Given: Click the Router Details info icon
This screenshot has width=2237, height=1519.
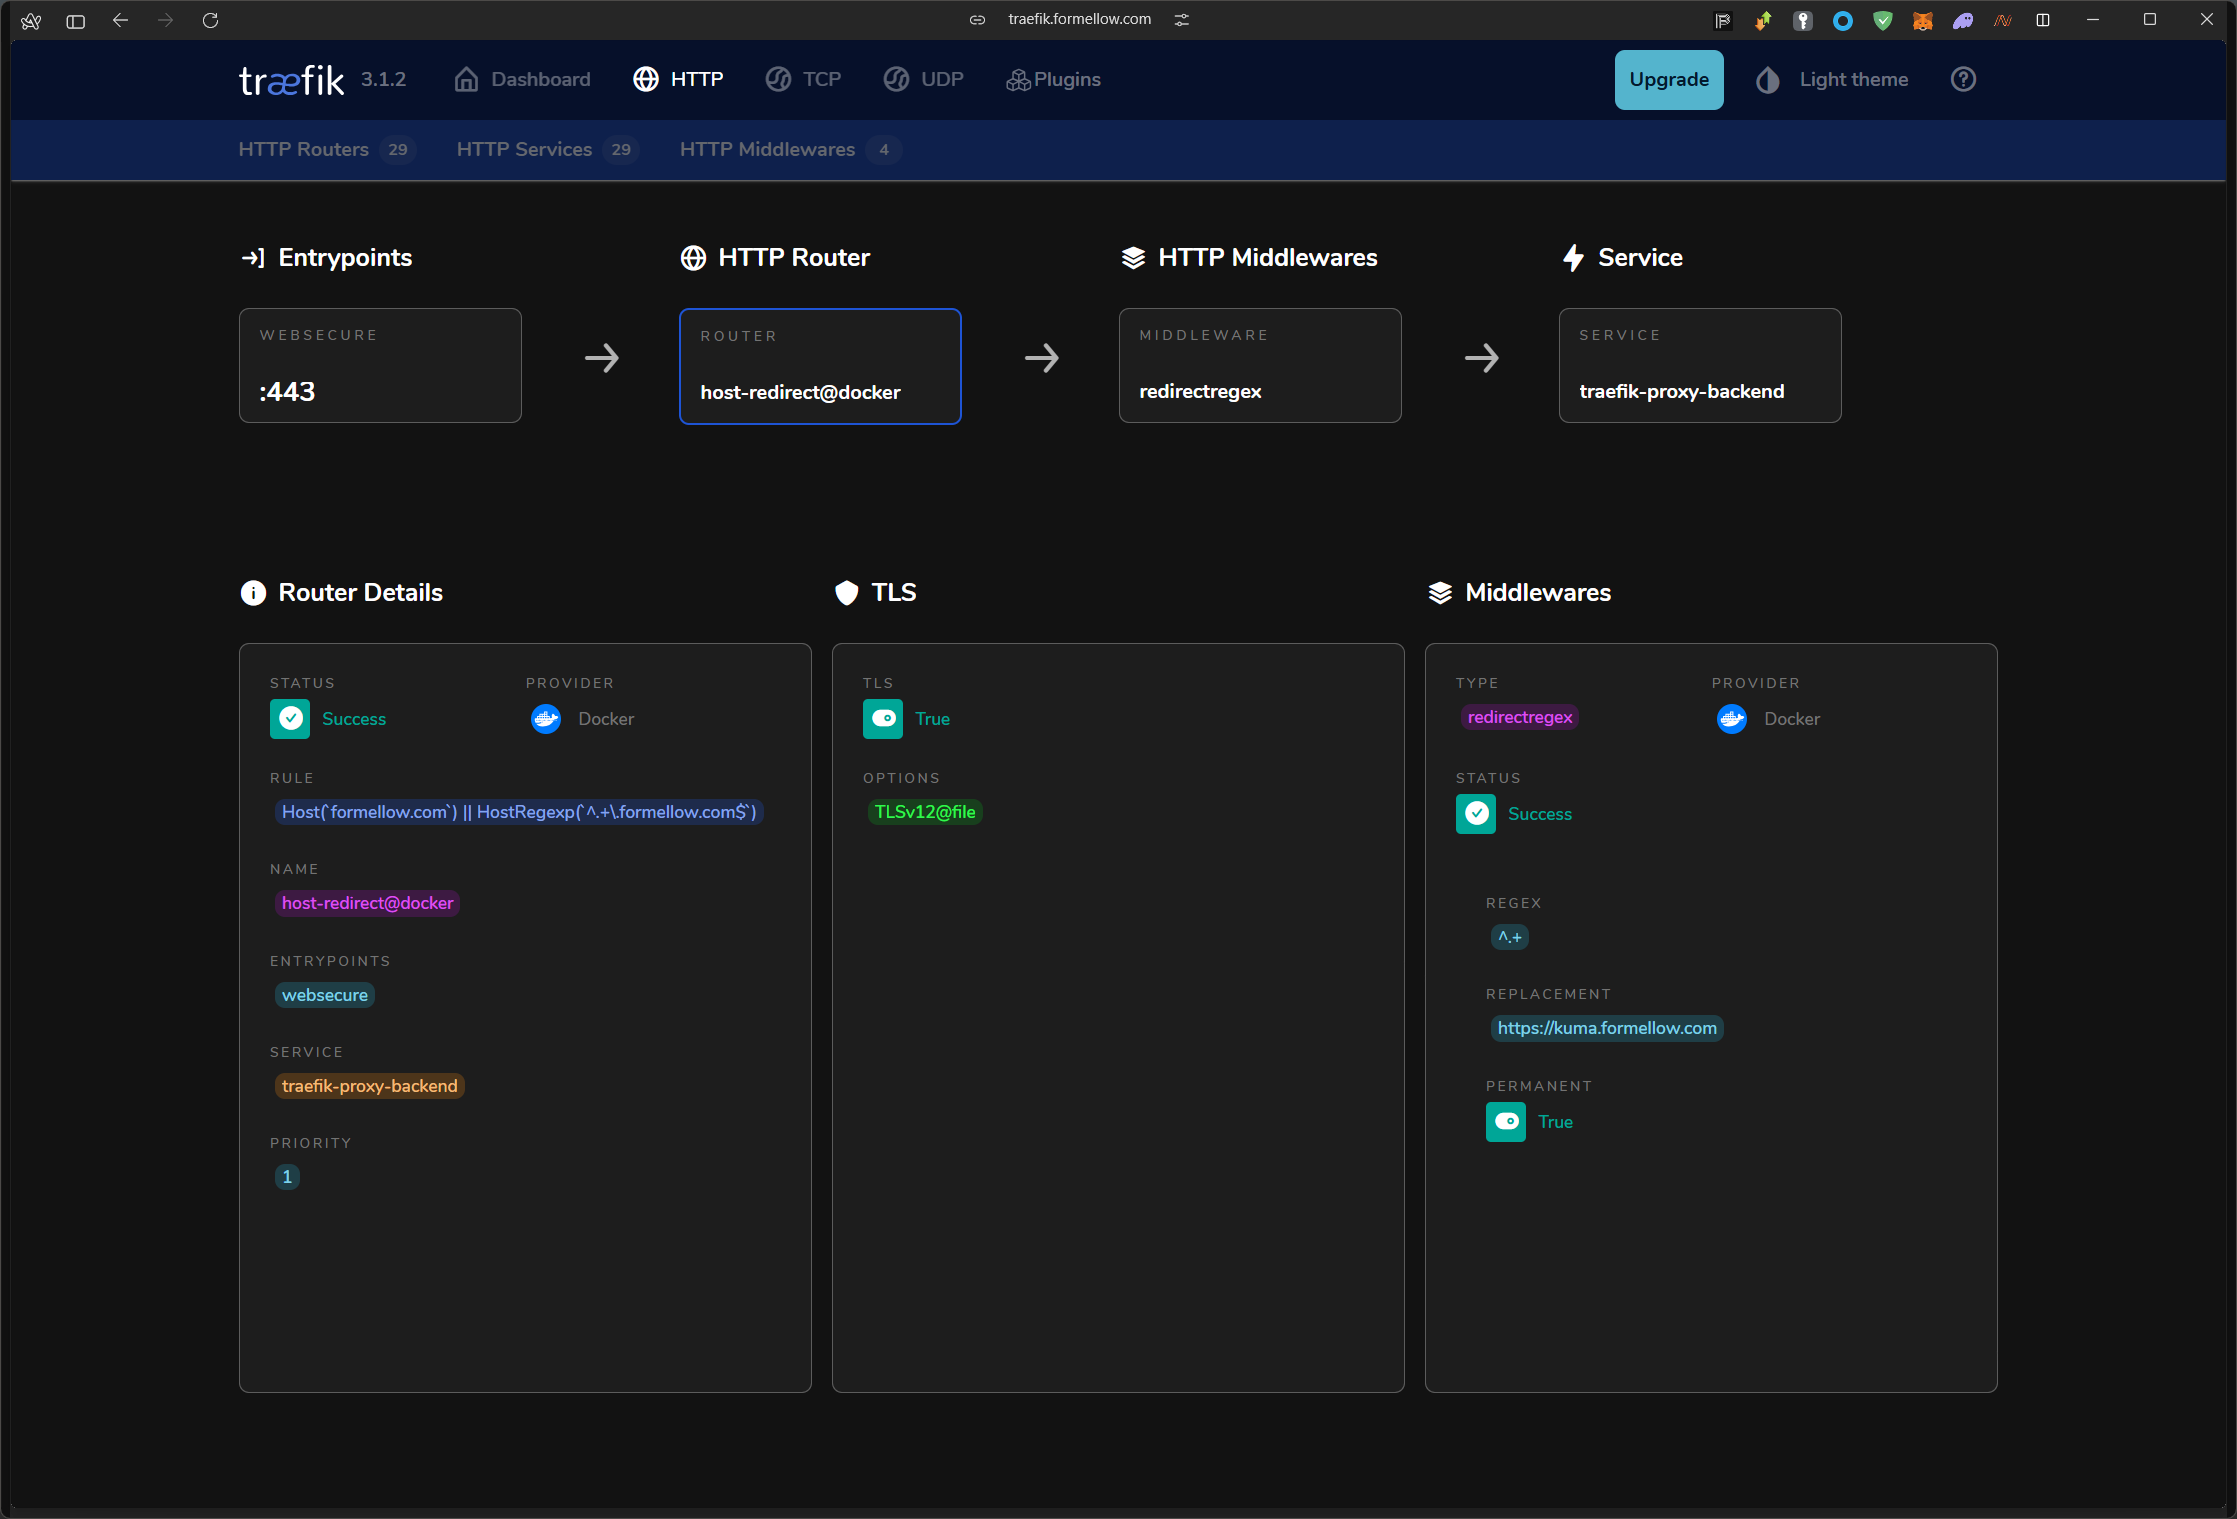Looking at the screenshot, I should [253, 593].
